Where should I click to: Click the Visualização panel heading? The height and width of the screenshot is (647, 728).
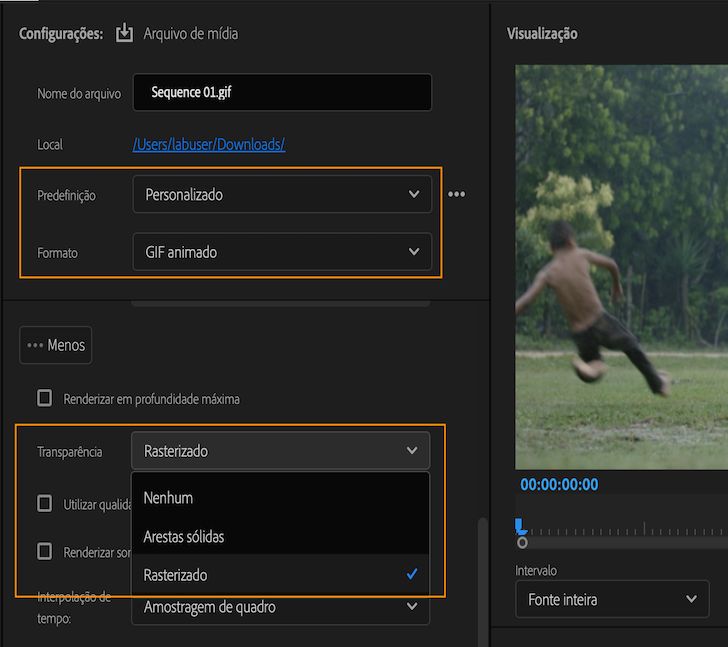tap(542, 33)
